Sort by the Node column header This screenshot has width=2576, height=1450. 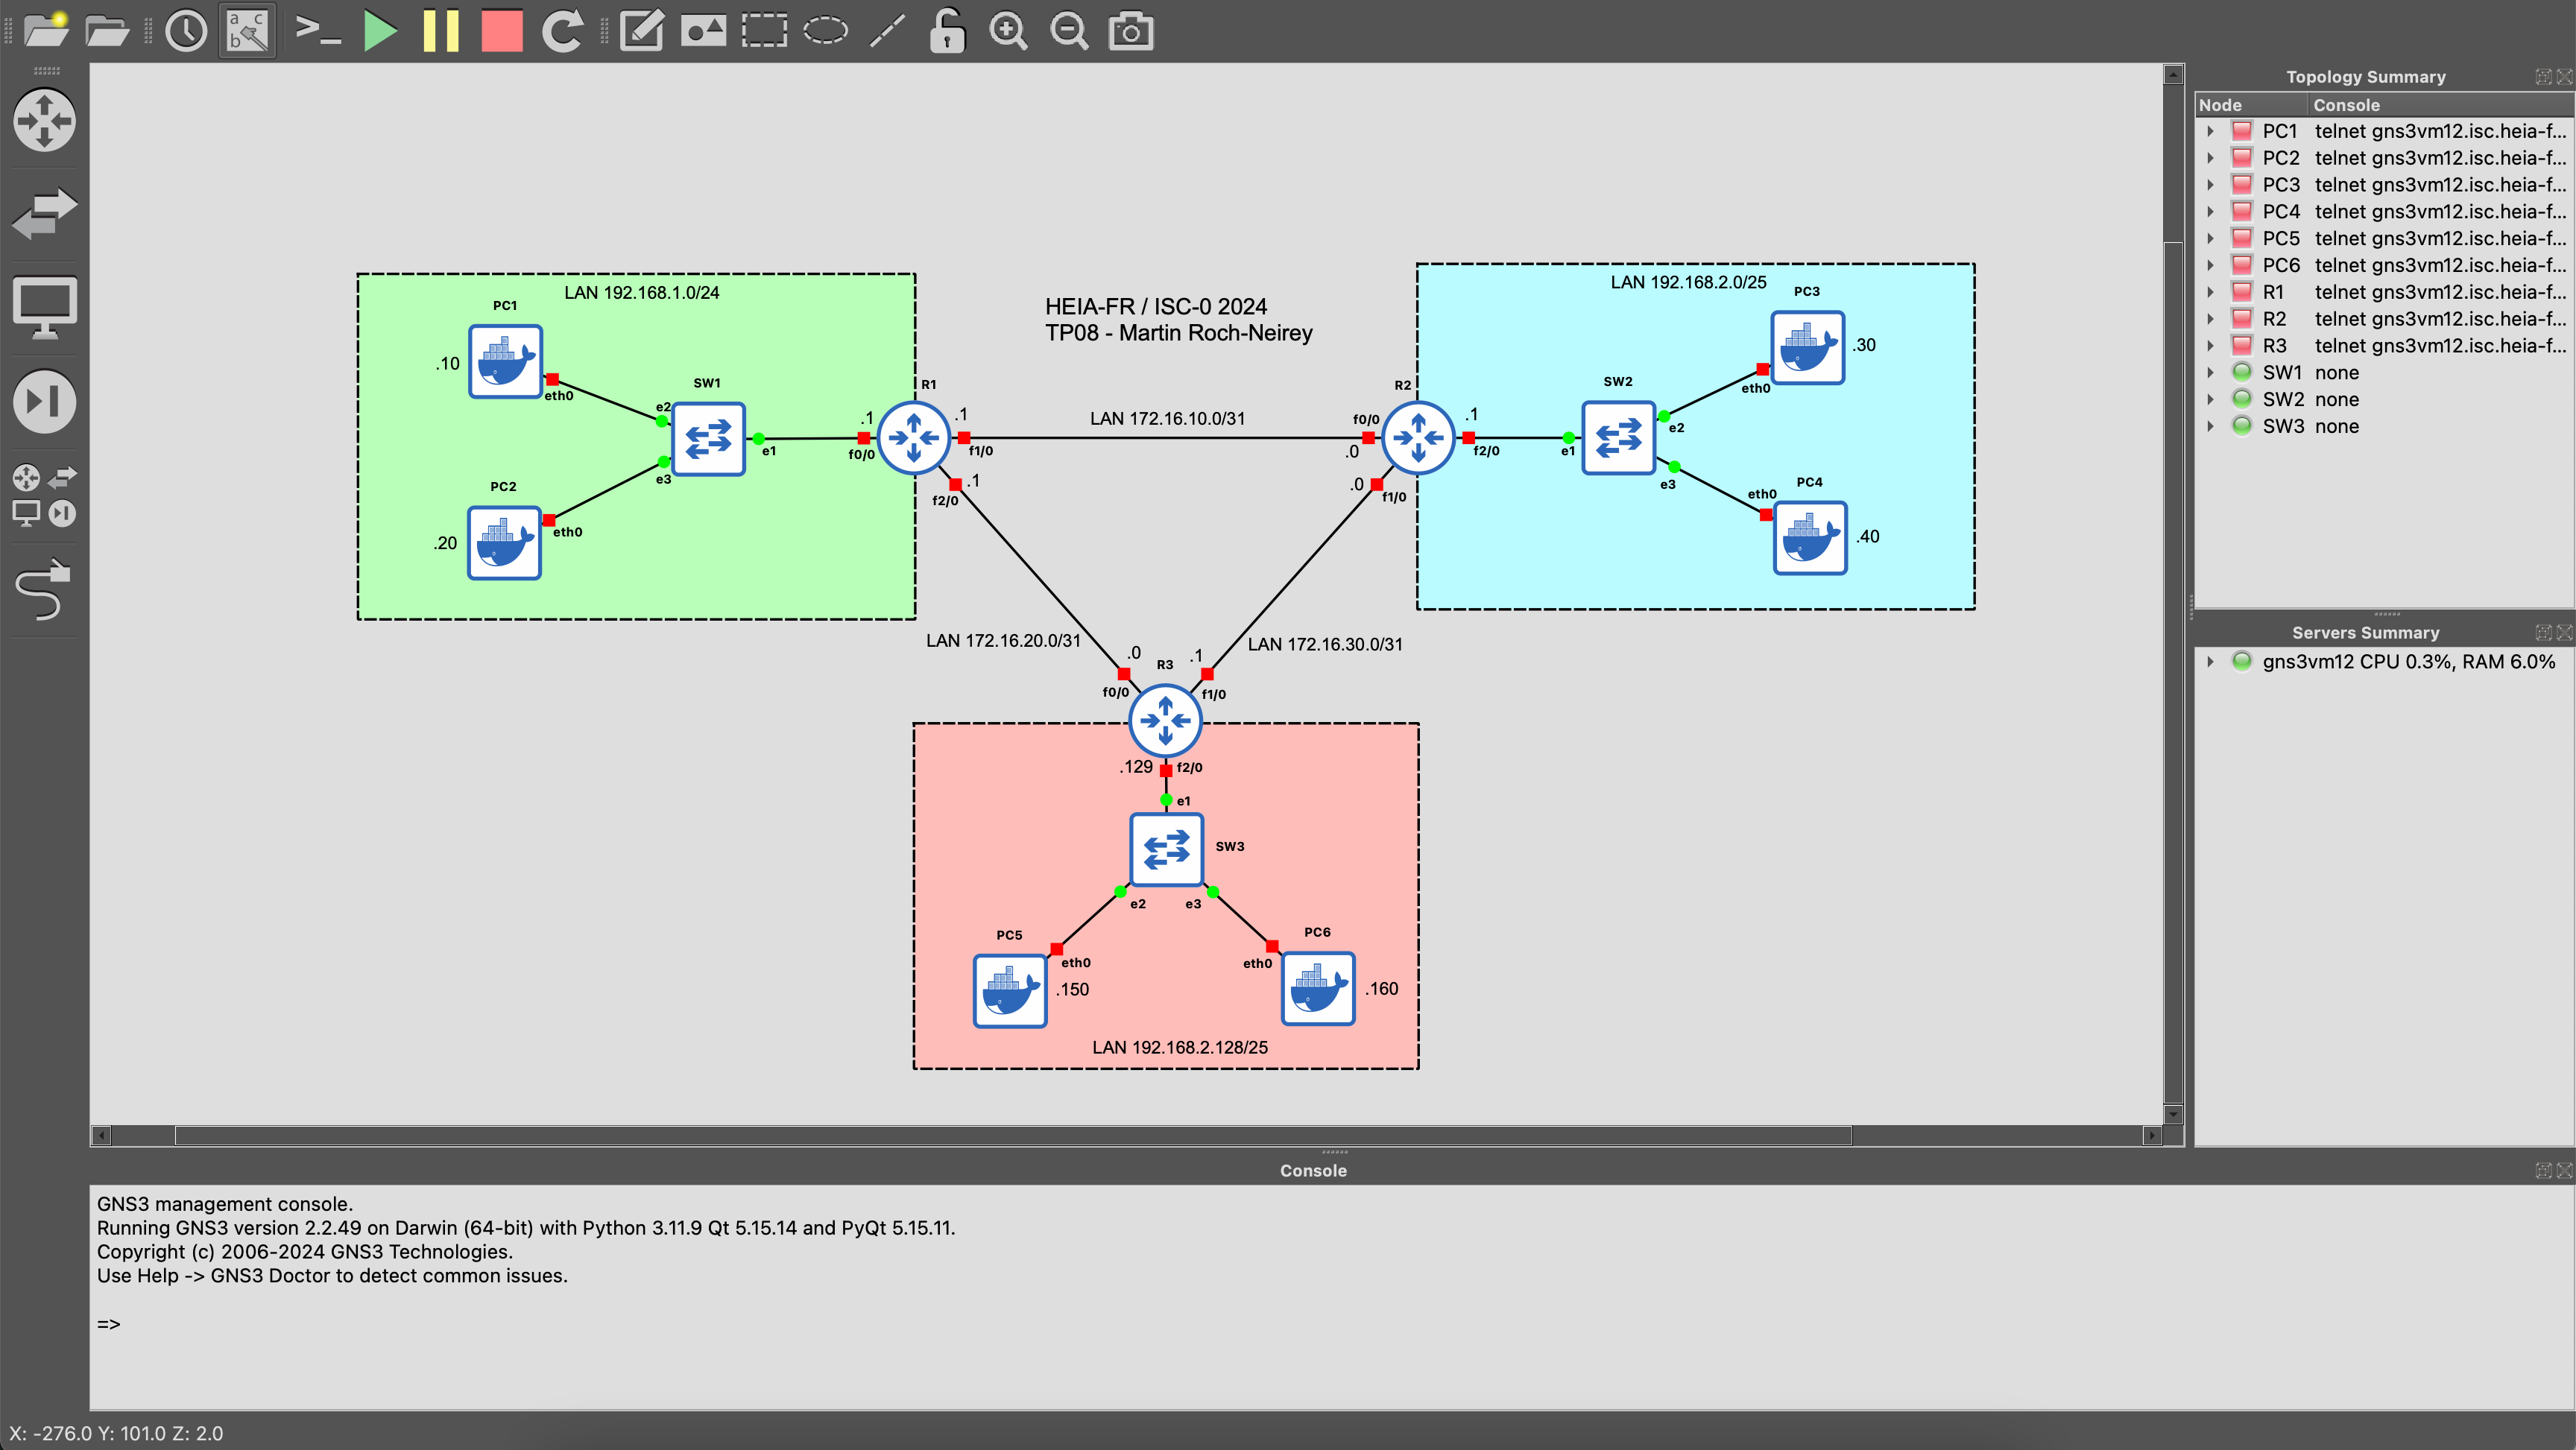coord(2252,105)
